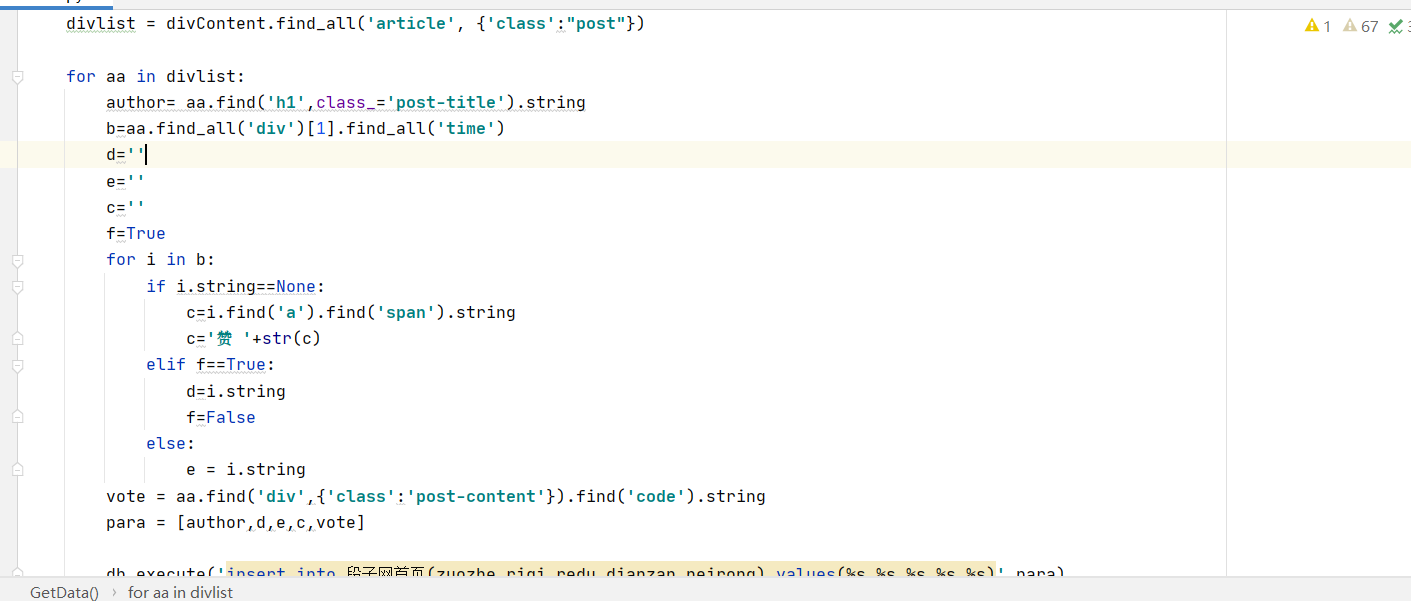Collapse the 'for aa in divlist' block
1411x601 pixels.
pos(17,77)
